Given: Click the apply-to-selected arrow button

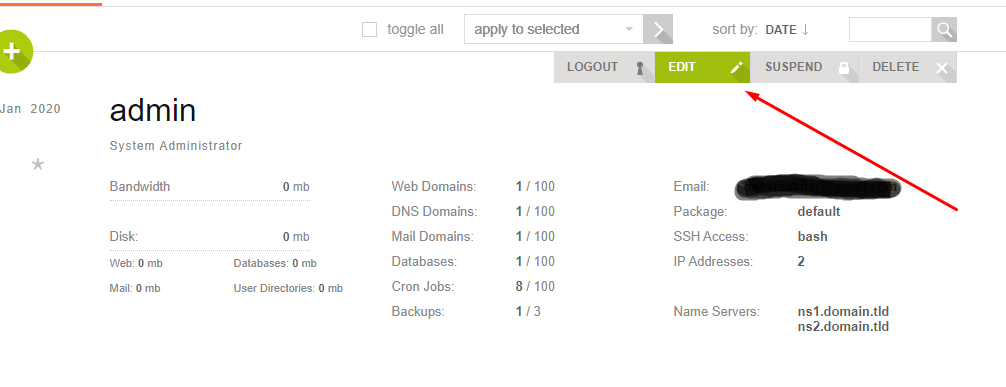Looking at the screenshot, I should coord(658,30).
